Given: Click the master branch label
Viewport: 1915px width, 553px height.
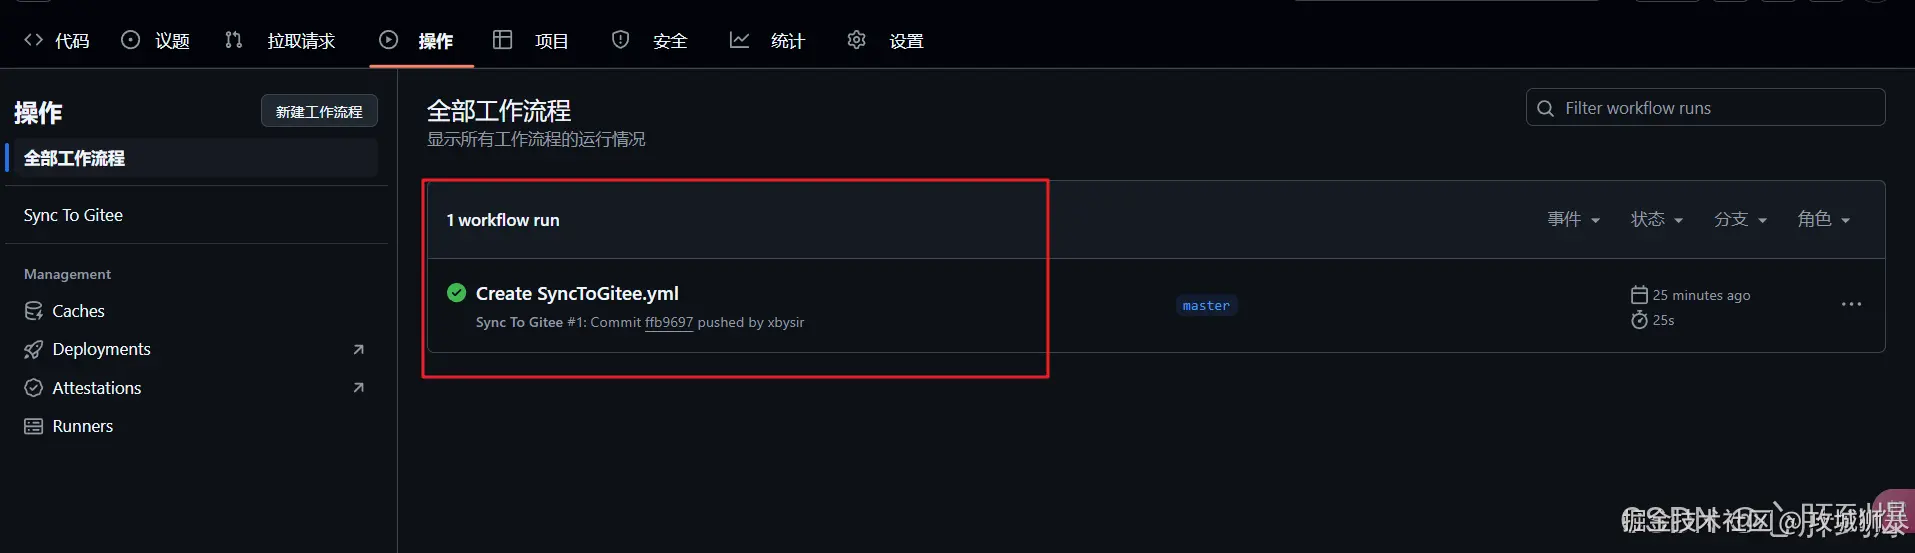Looking at the screenshot, I should tap(1206, 306).
